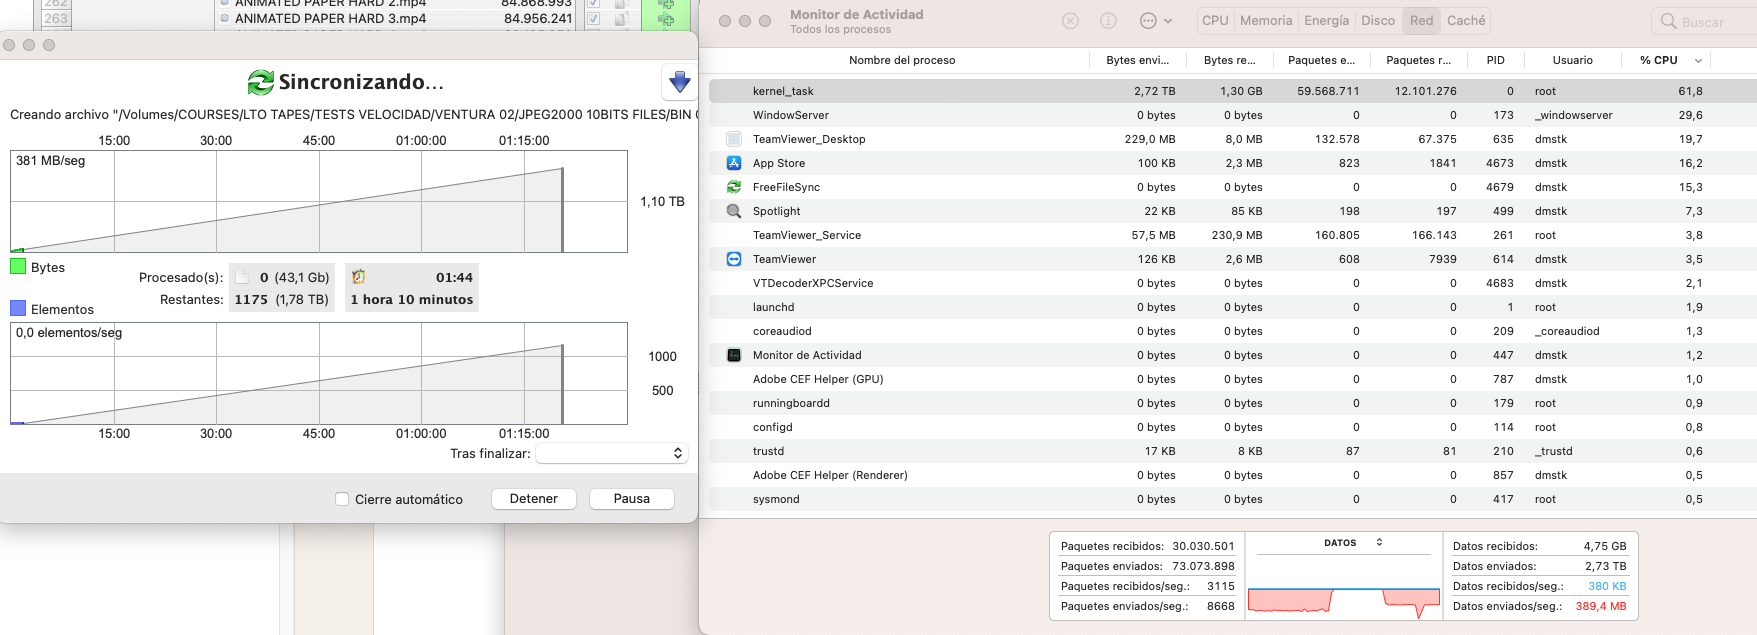The height and width of the screenshot is (635, 1757).
Task: Click the Pausa button
Action: 632,499
